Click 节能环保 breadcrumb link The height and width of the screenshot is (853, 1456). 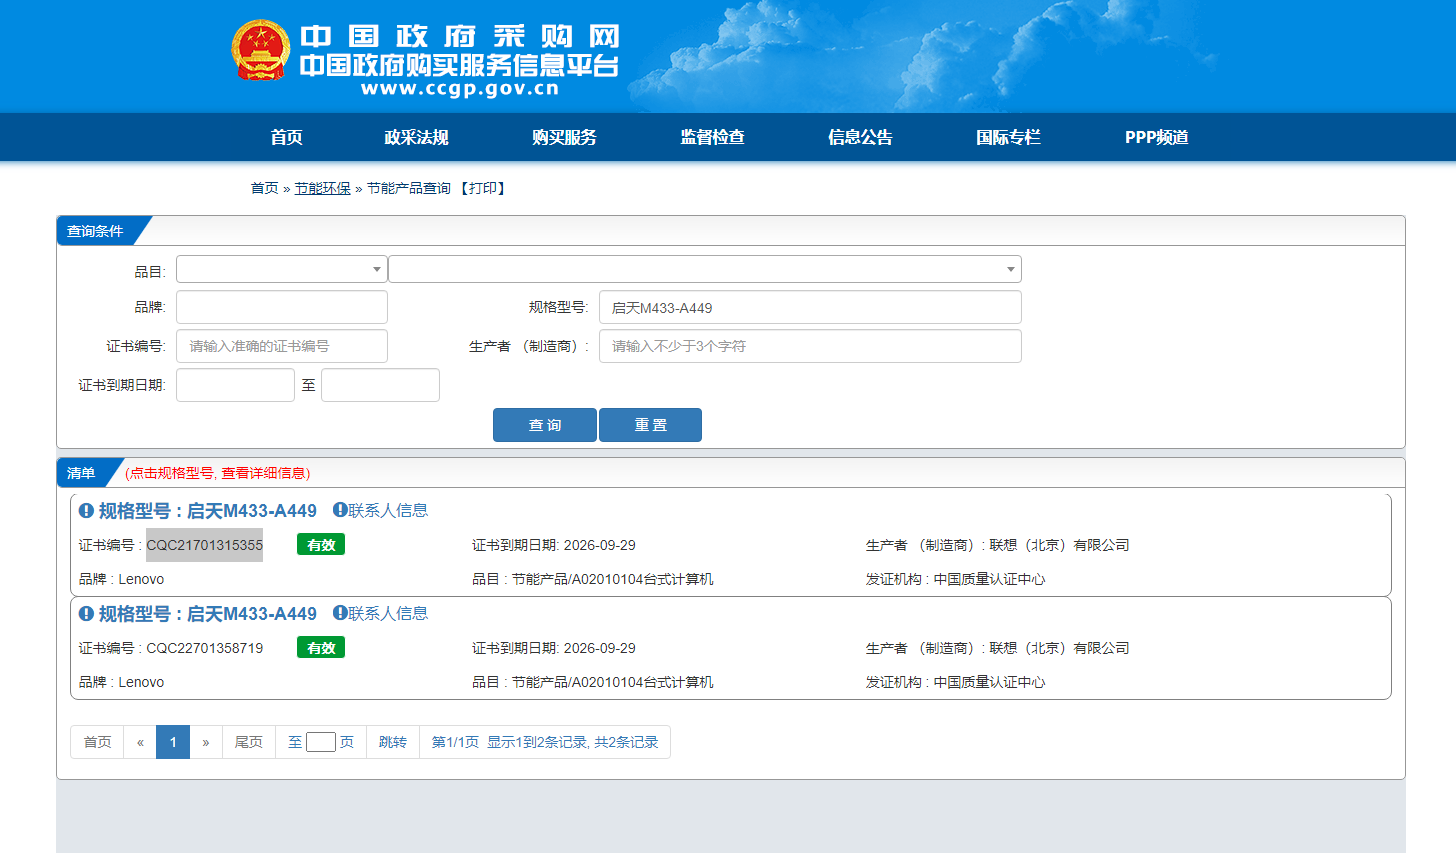(322, 188)
